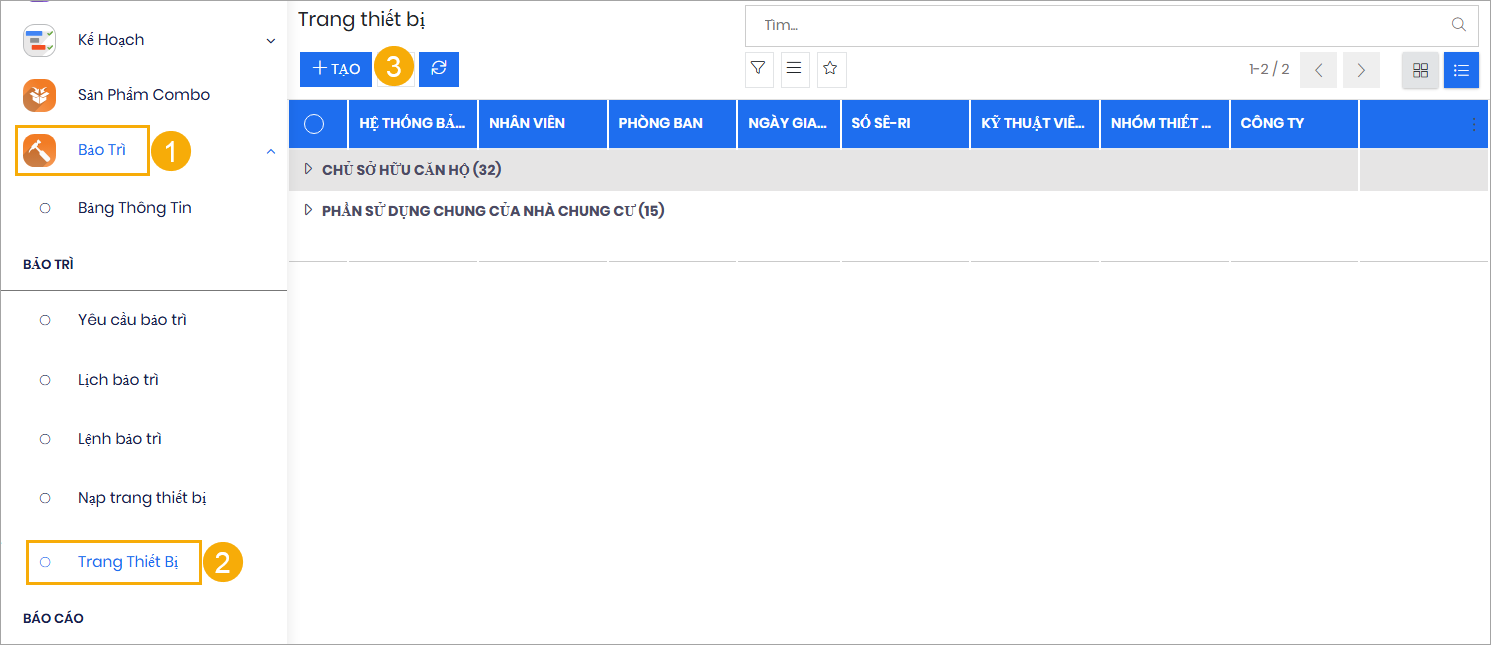
Task: Expand the Chủ sở hữu căn hộ group
Action: tap(309, 169)
